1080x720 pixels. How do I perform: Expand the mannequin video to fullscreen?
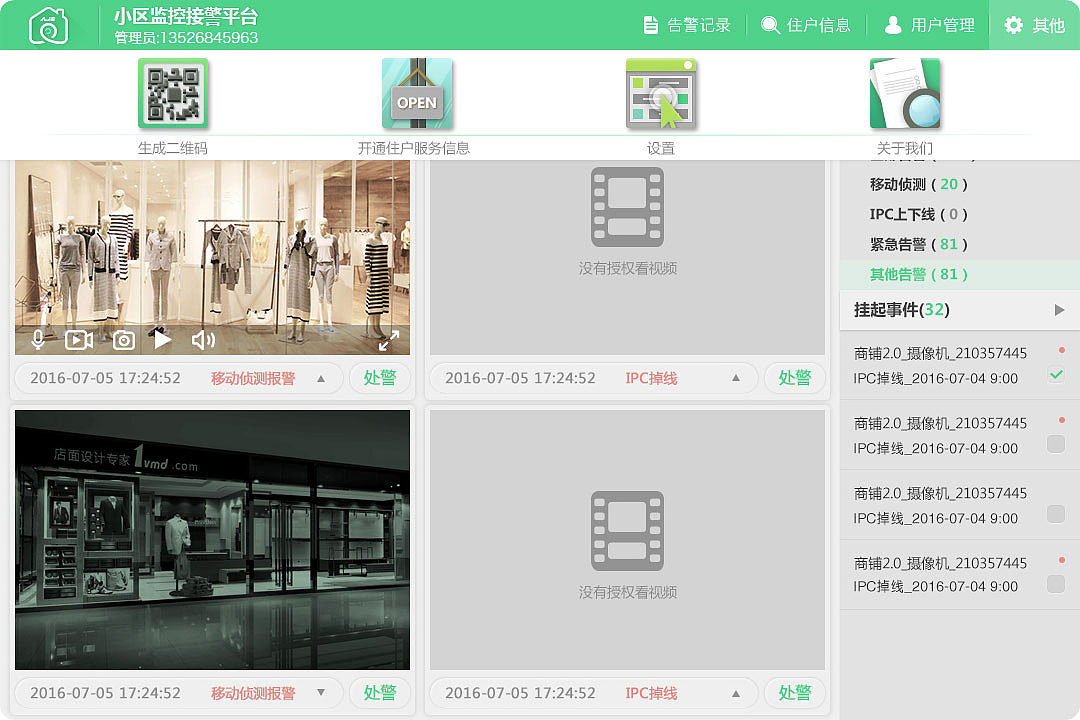click(389, 341)
